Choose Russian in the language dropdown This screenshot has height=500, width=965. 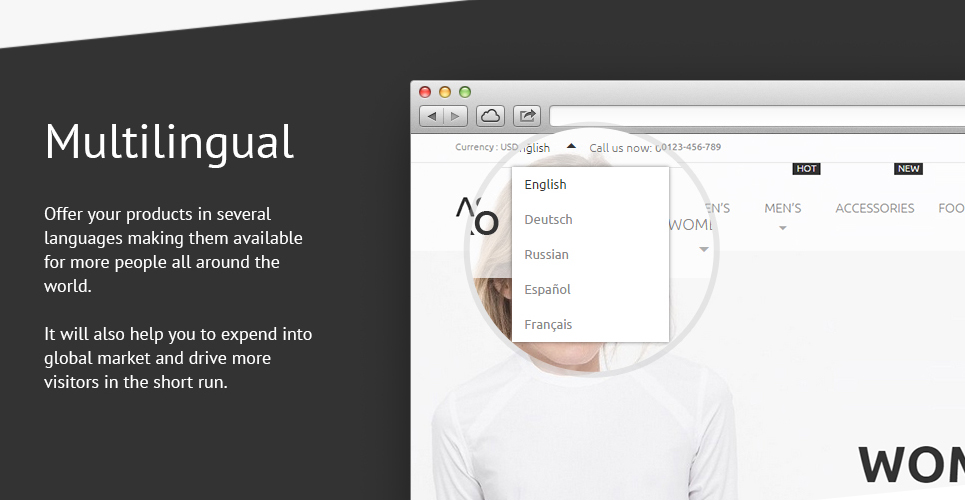[x=547, y=254]
